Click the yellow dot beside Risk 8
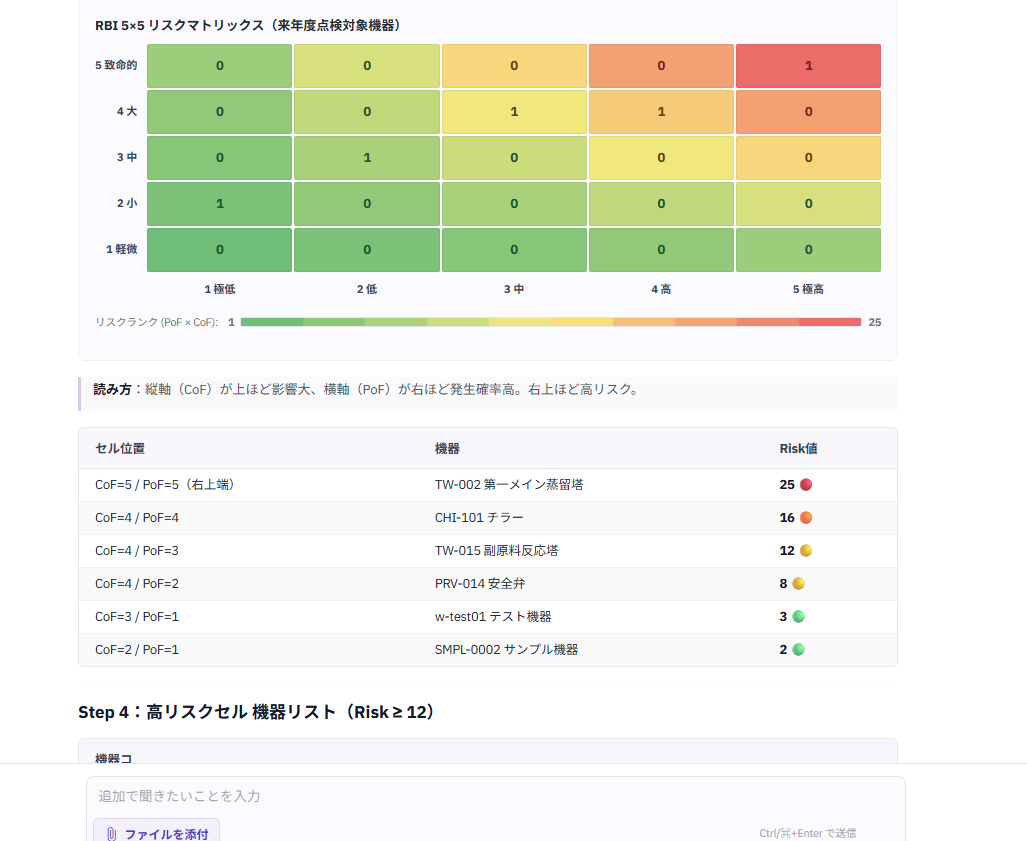Viewport: 1027px width, 841px height. pyautogui.click(x=798, y=584)
